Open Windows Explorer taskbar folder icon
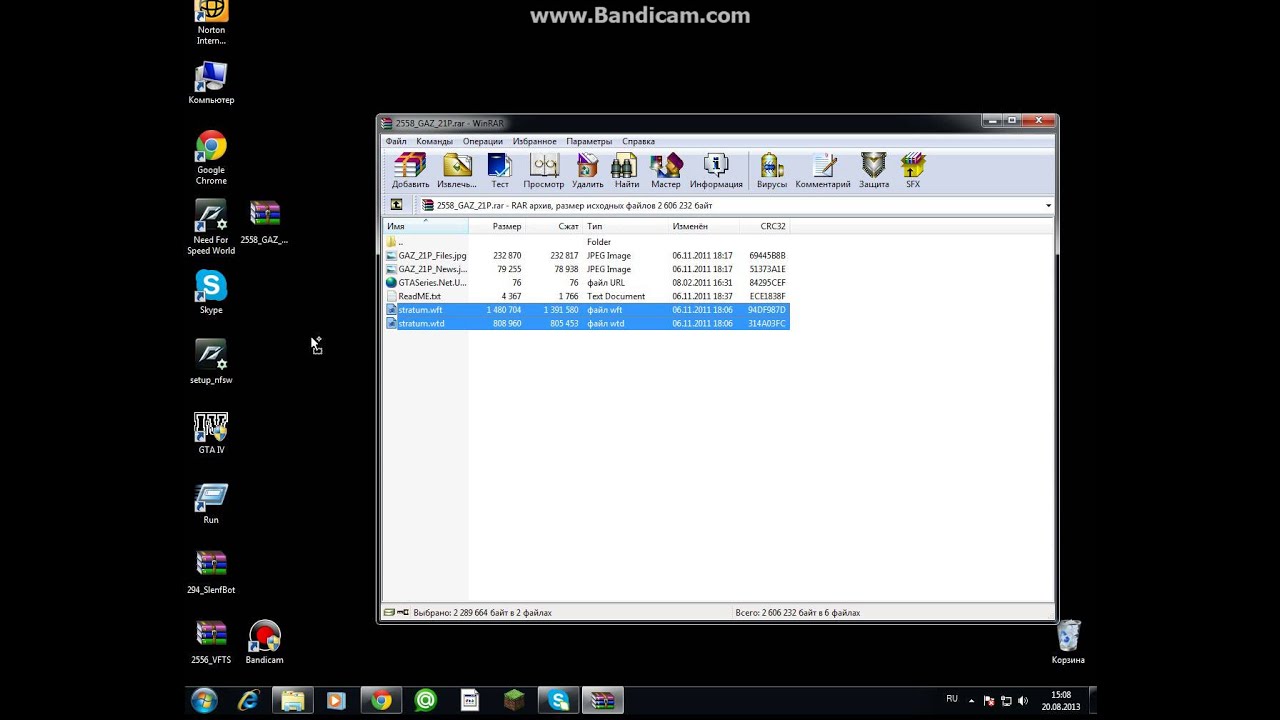1280x720 pixels. tap(292, 700)
